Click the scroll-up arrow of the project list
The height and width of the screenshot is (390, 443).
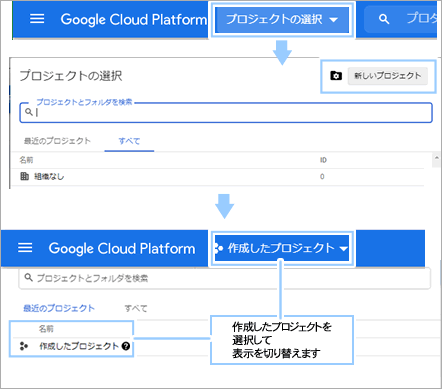pyautogui.click(x=436, y=157)
